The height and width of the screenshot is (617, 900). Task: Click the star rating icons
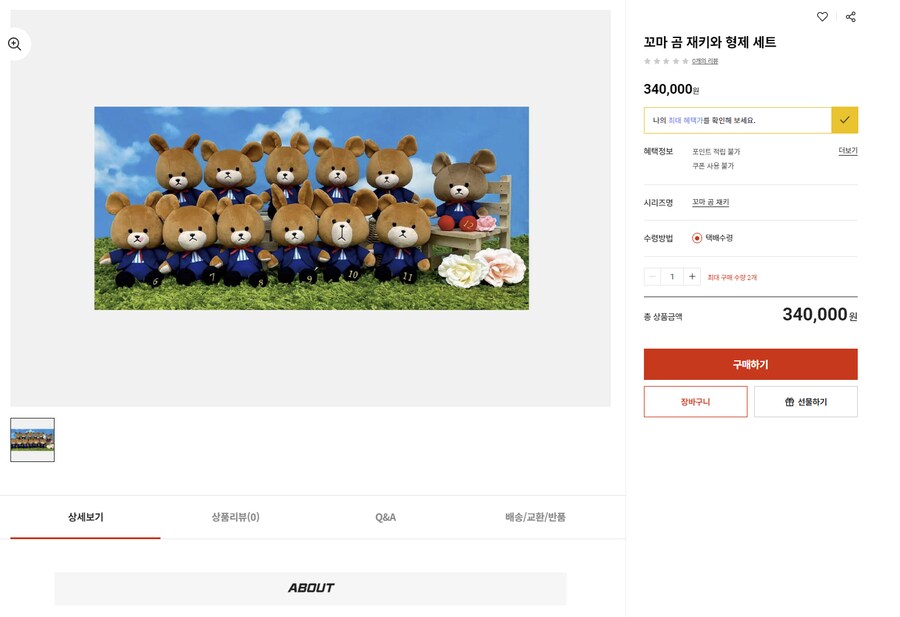(666, 62)
